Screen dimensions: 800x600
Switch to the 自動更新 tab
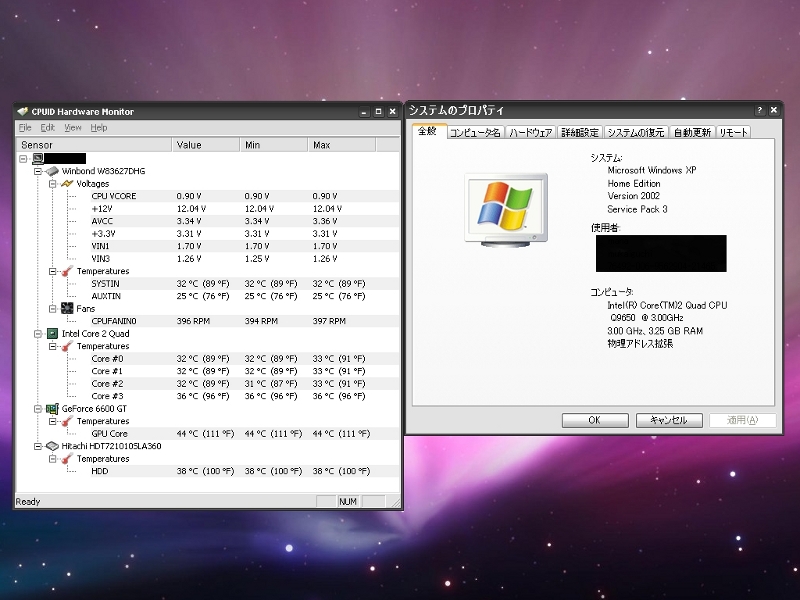[692, 133]
